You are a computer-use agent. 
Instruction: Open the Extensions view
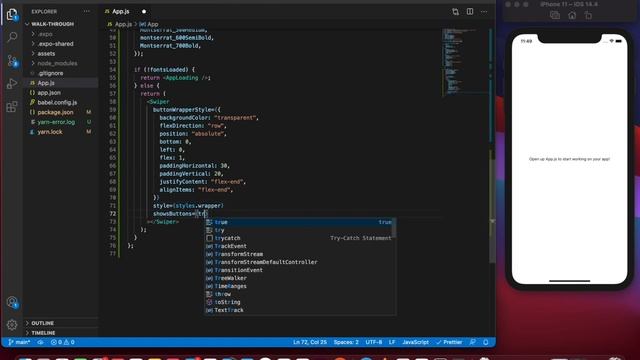point(12,107)
